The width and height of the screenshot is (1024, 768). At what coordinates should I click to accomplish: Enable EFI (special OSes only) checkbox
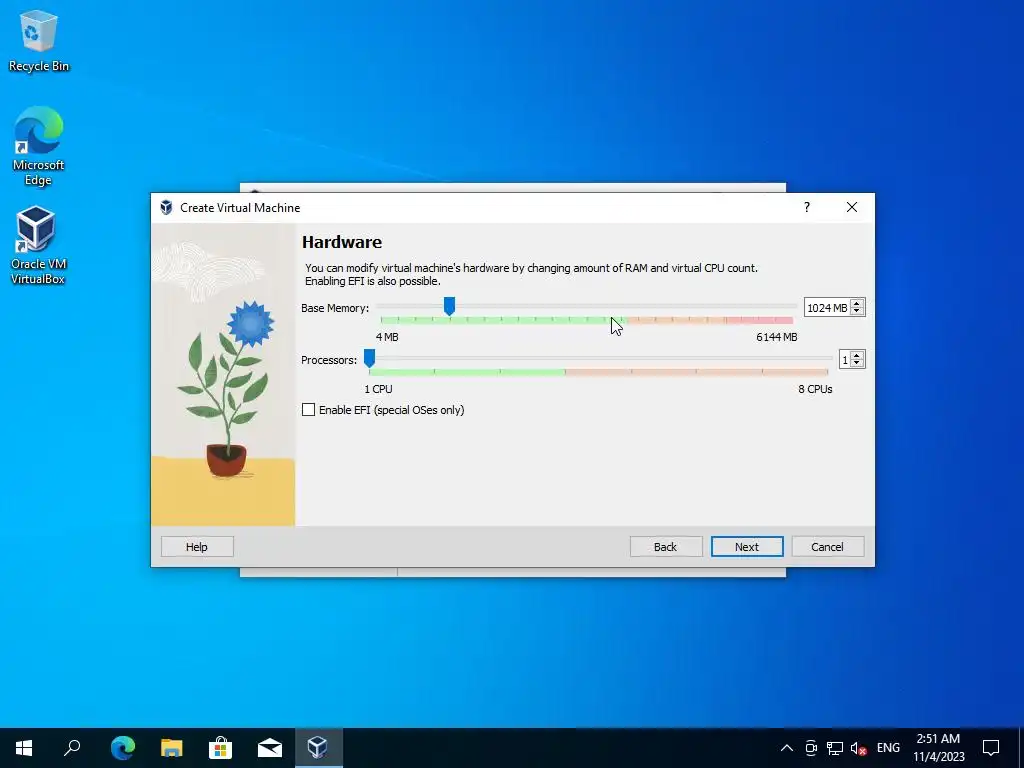308,409
